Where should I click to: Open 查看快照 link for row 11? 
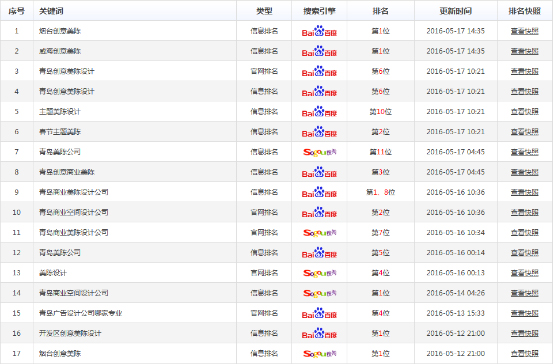pyautogui.click(x=525, y=233)
